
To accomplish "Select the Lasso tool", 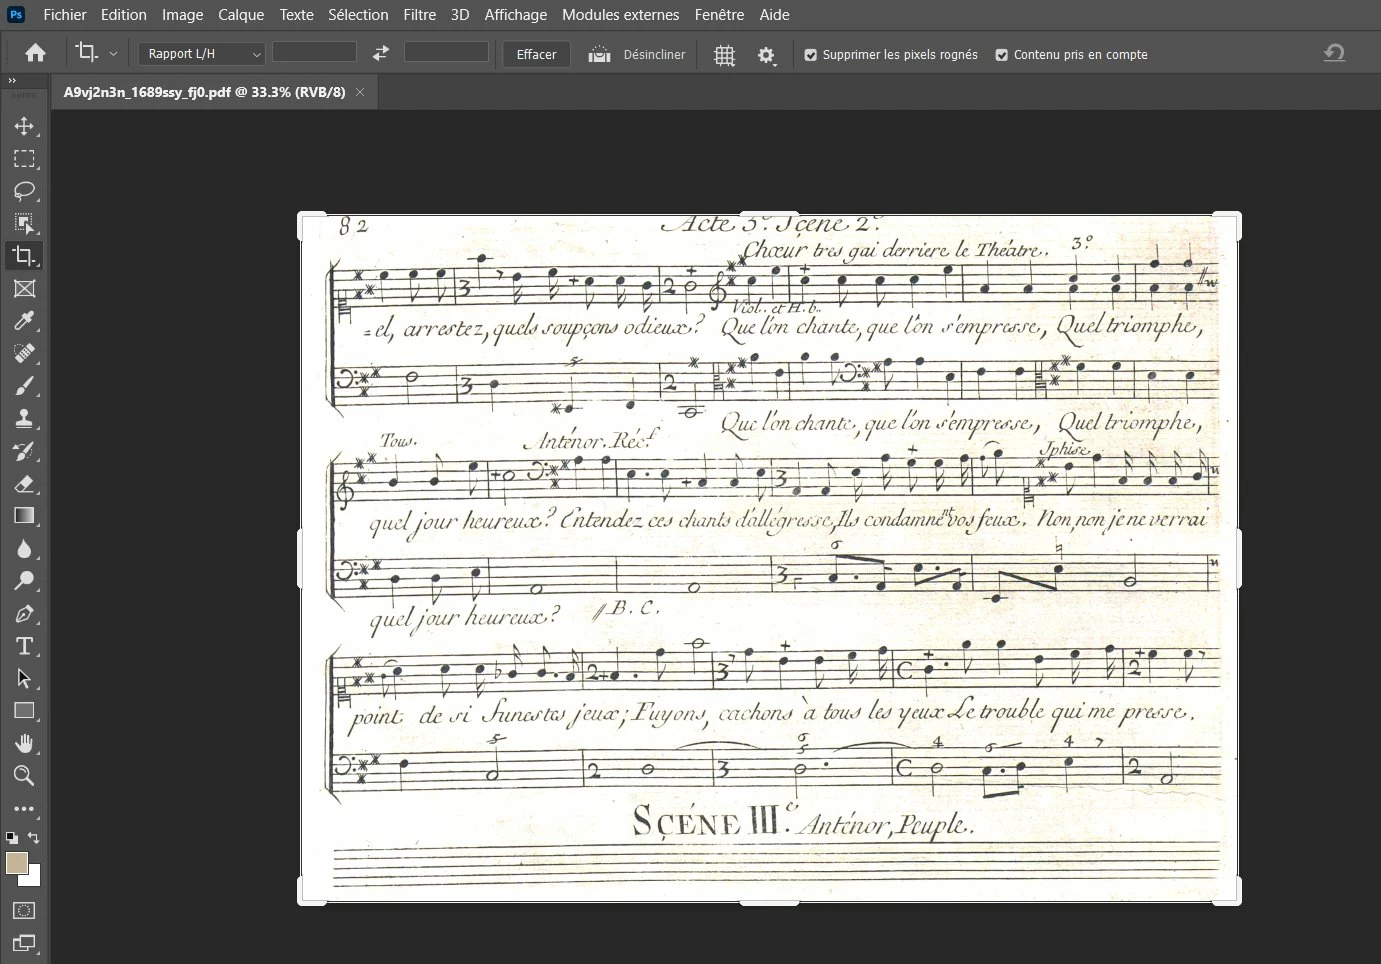I will 24,191.
